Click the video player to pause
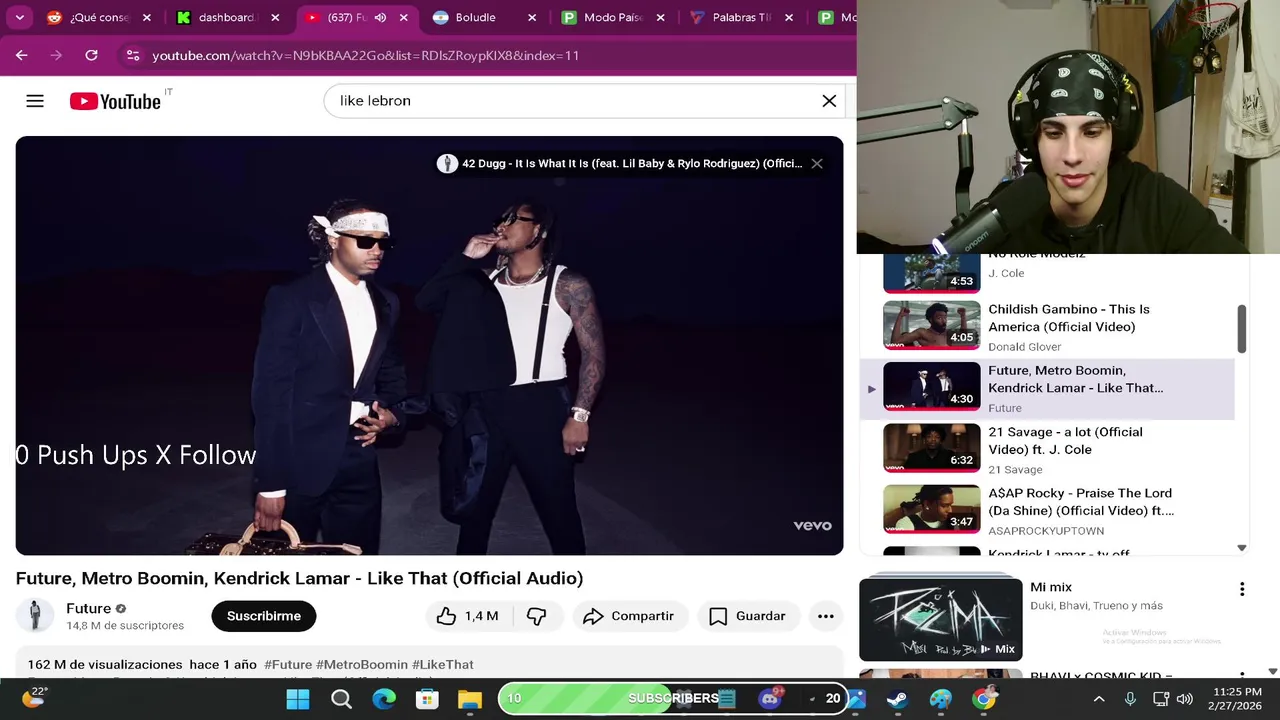 tap(429, 345)
